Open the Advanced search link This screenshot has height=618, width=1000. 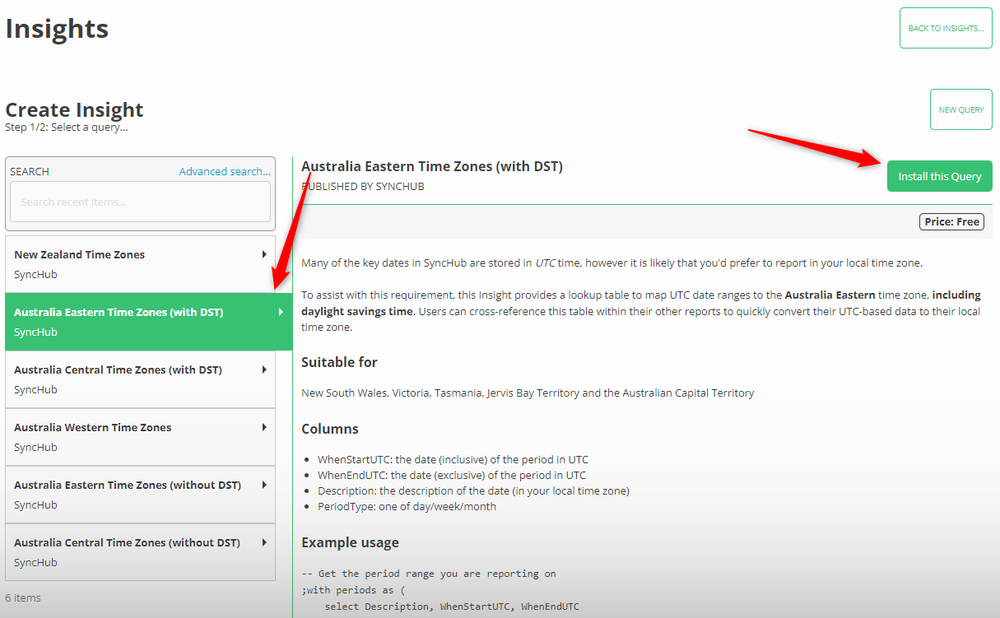pyautogui.click(x=224, y=171)
